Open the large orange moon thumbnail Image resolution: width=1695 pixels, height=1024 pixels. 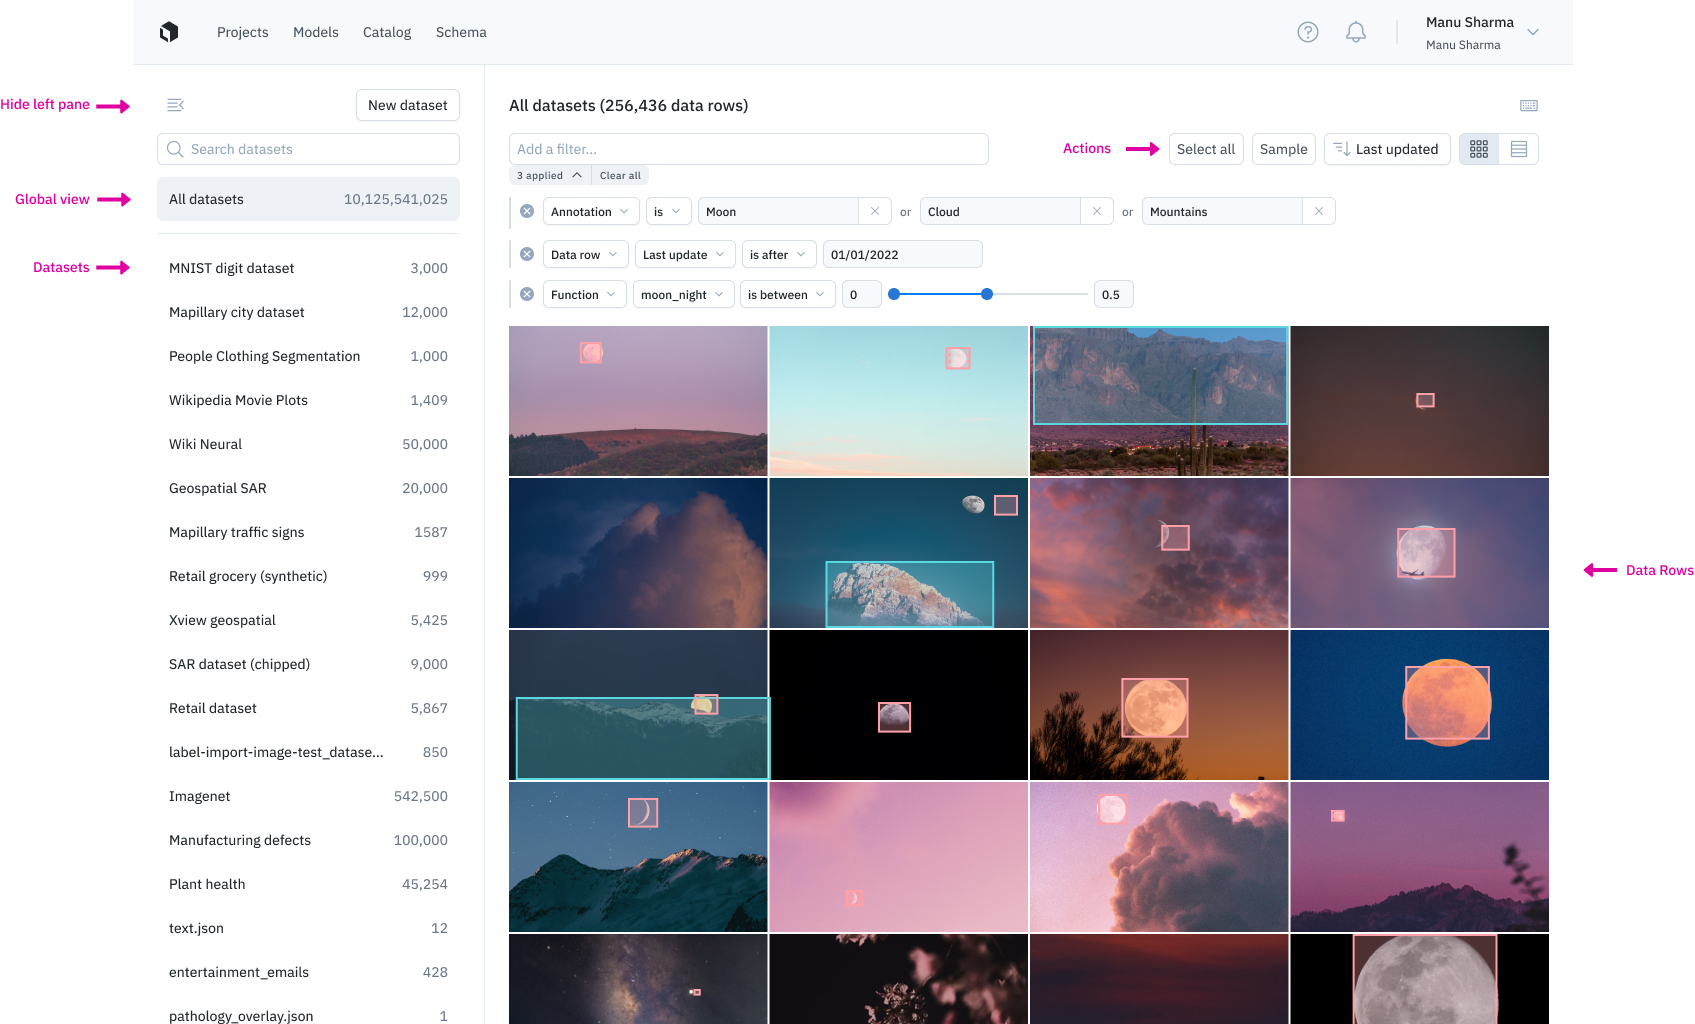1420,705
